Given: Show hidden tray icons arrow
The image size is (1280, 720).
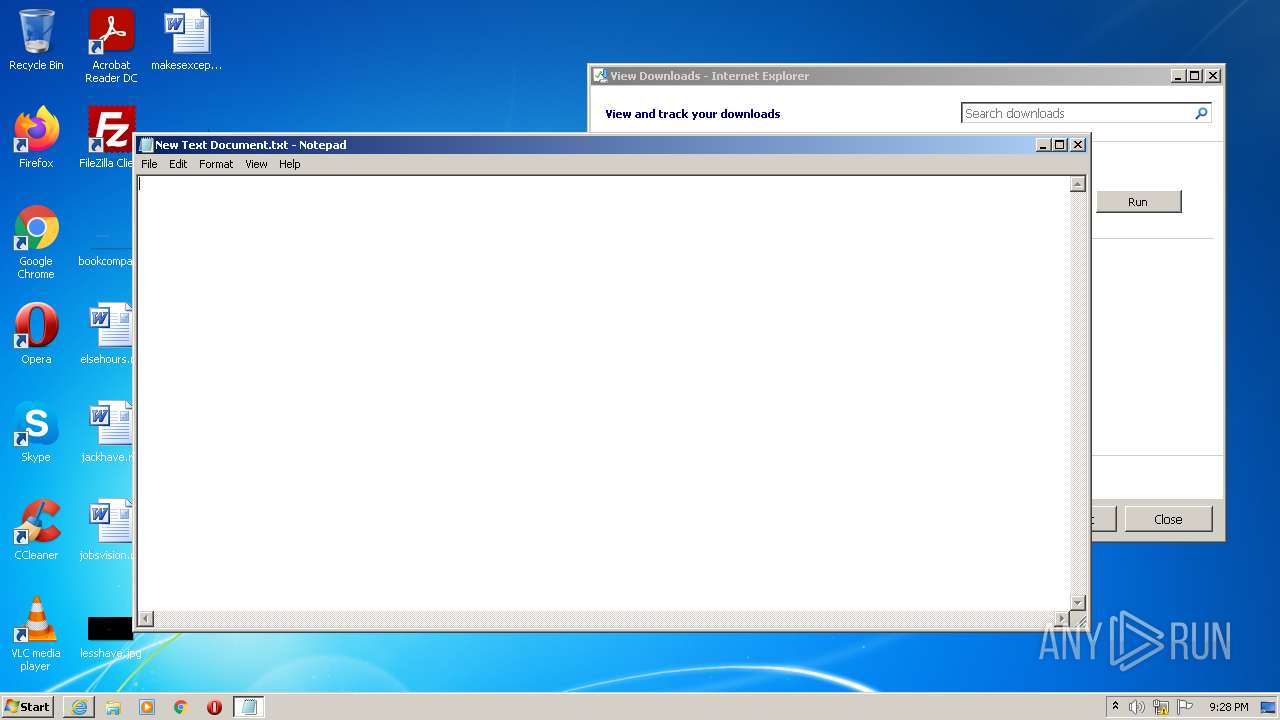Looking at the screenshot, I should [x=1116, y=706].
